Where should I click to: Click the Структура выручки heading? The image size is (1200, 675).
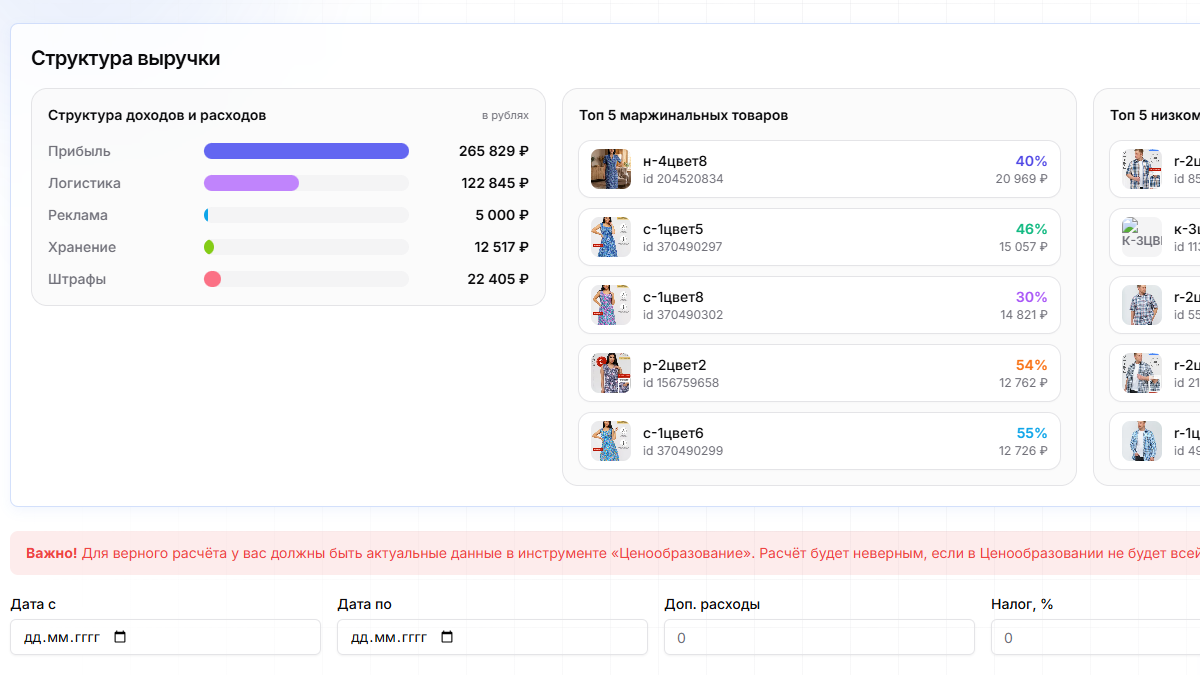click(x=126, y=58)
